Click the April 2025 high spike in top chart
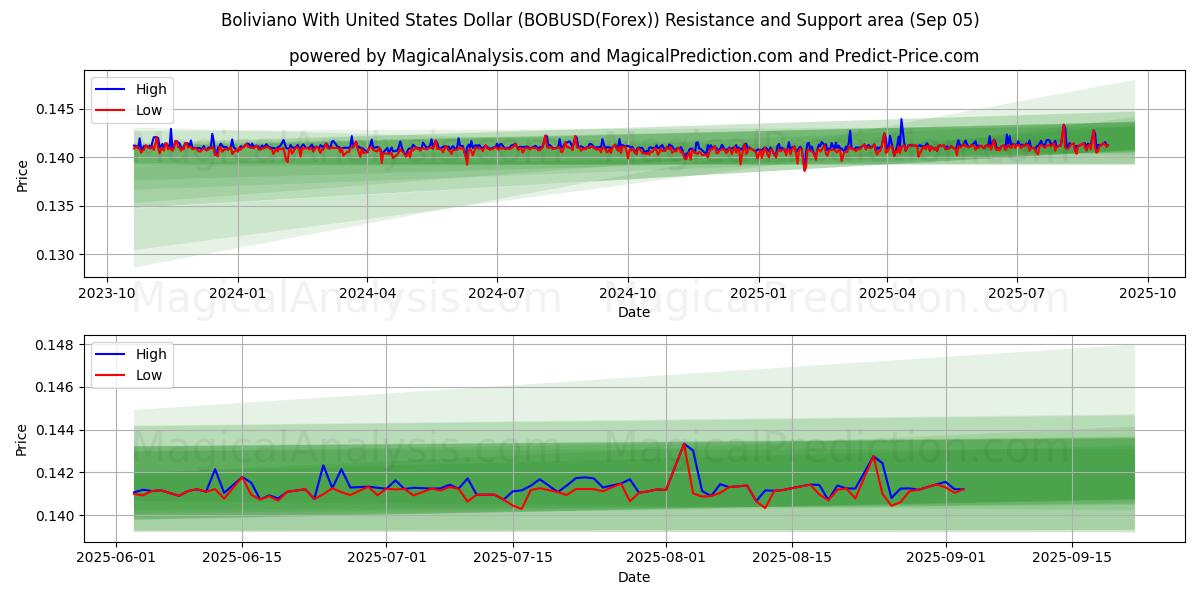 901,120
